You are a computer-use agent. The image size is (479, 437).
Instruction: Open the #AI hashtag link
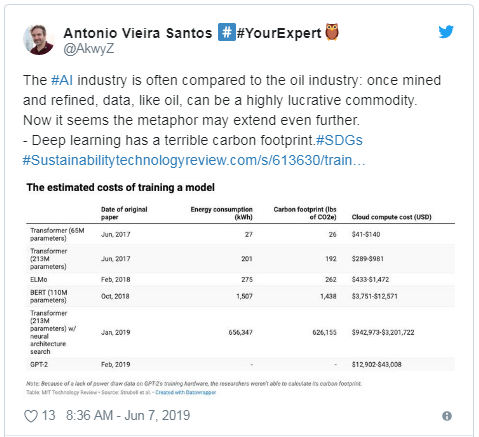62,80
